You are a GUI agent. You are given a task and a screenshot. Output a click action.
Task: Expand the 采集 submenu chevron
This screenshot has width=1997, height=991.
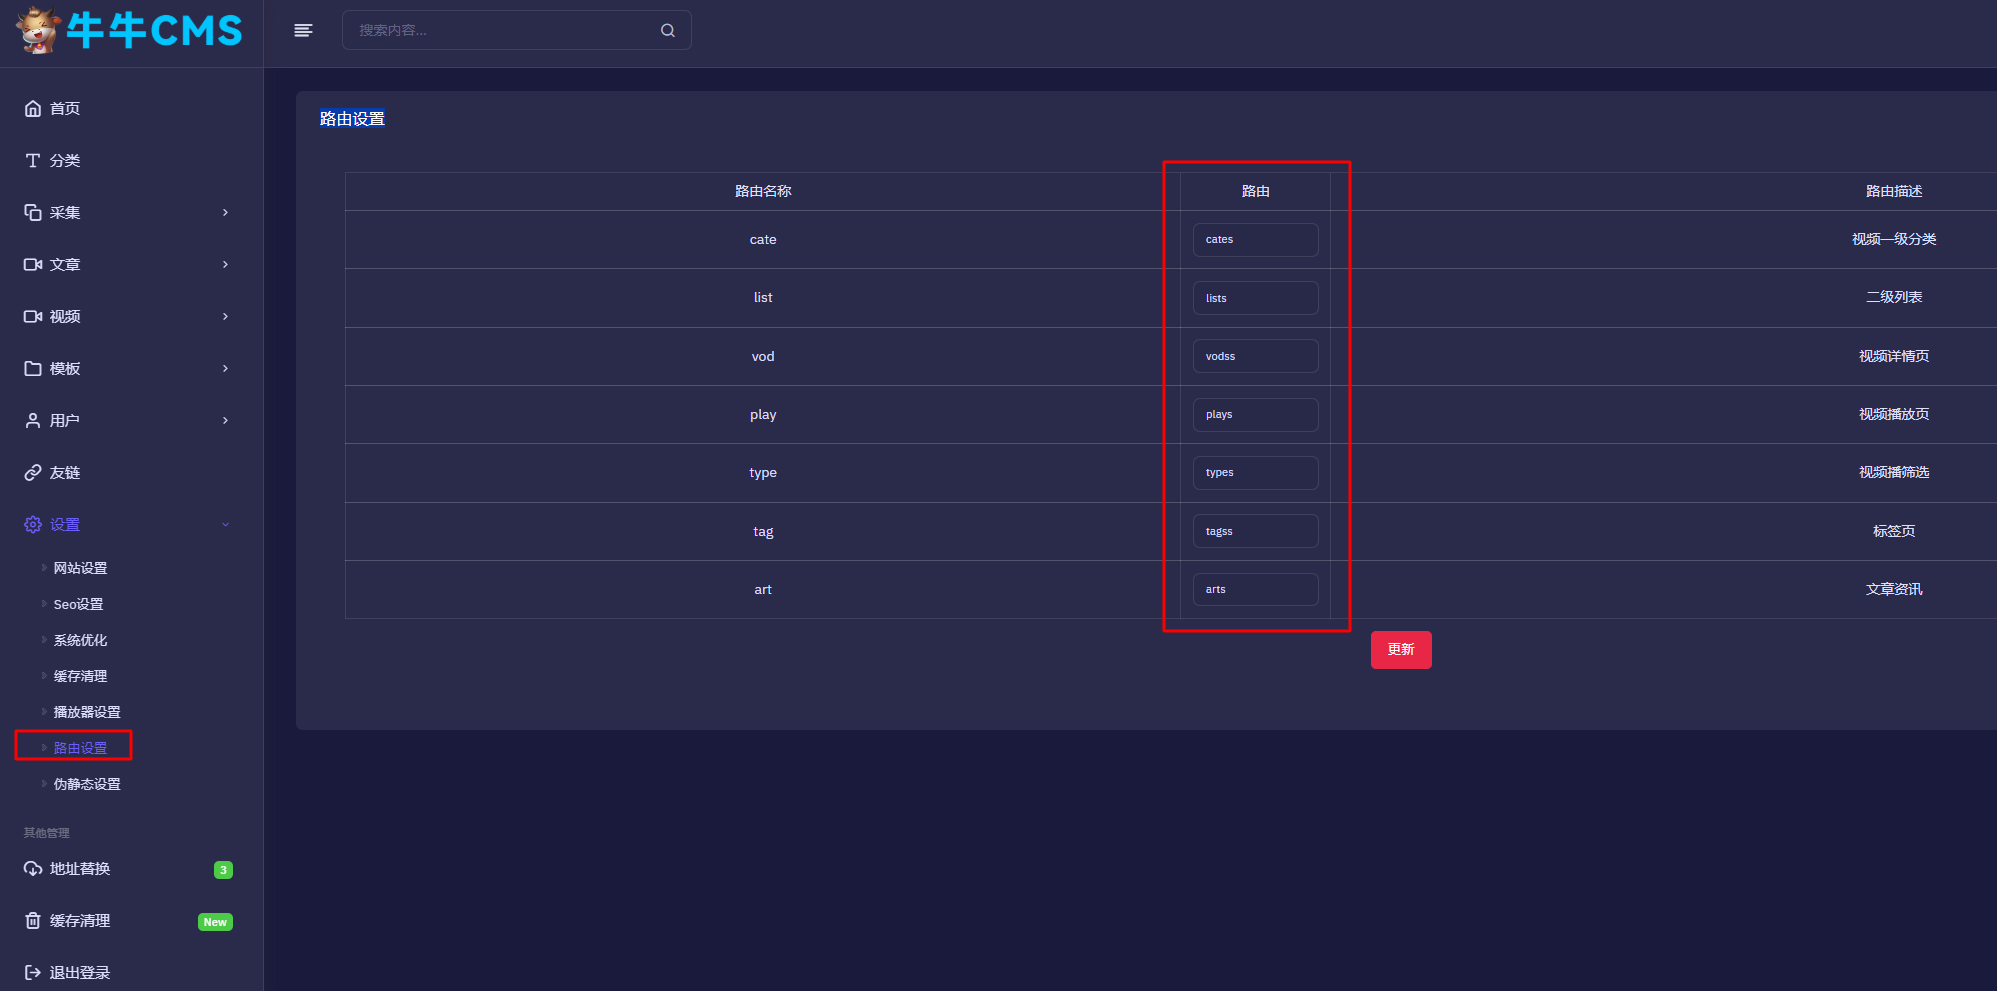[225, 213]
